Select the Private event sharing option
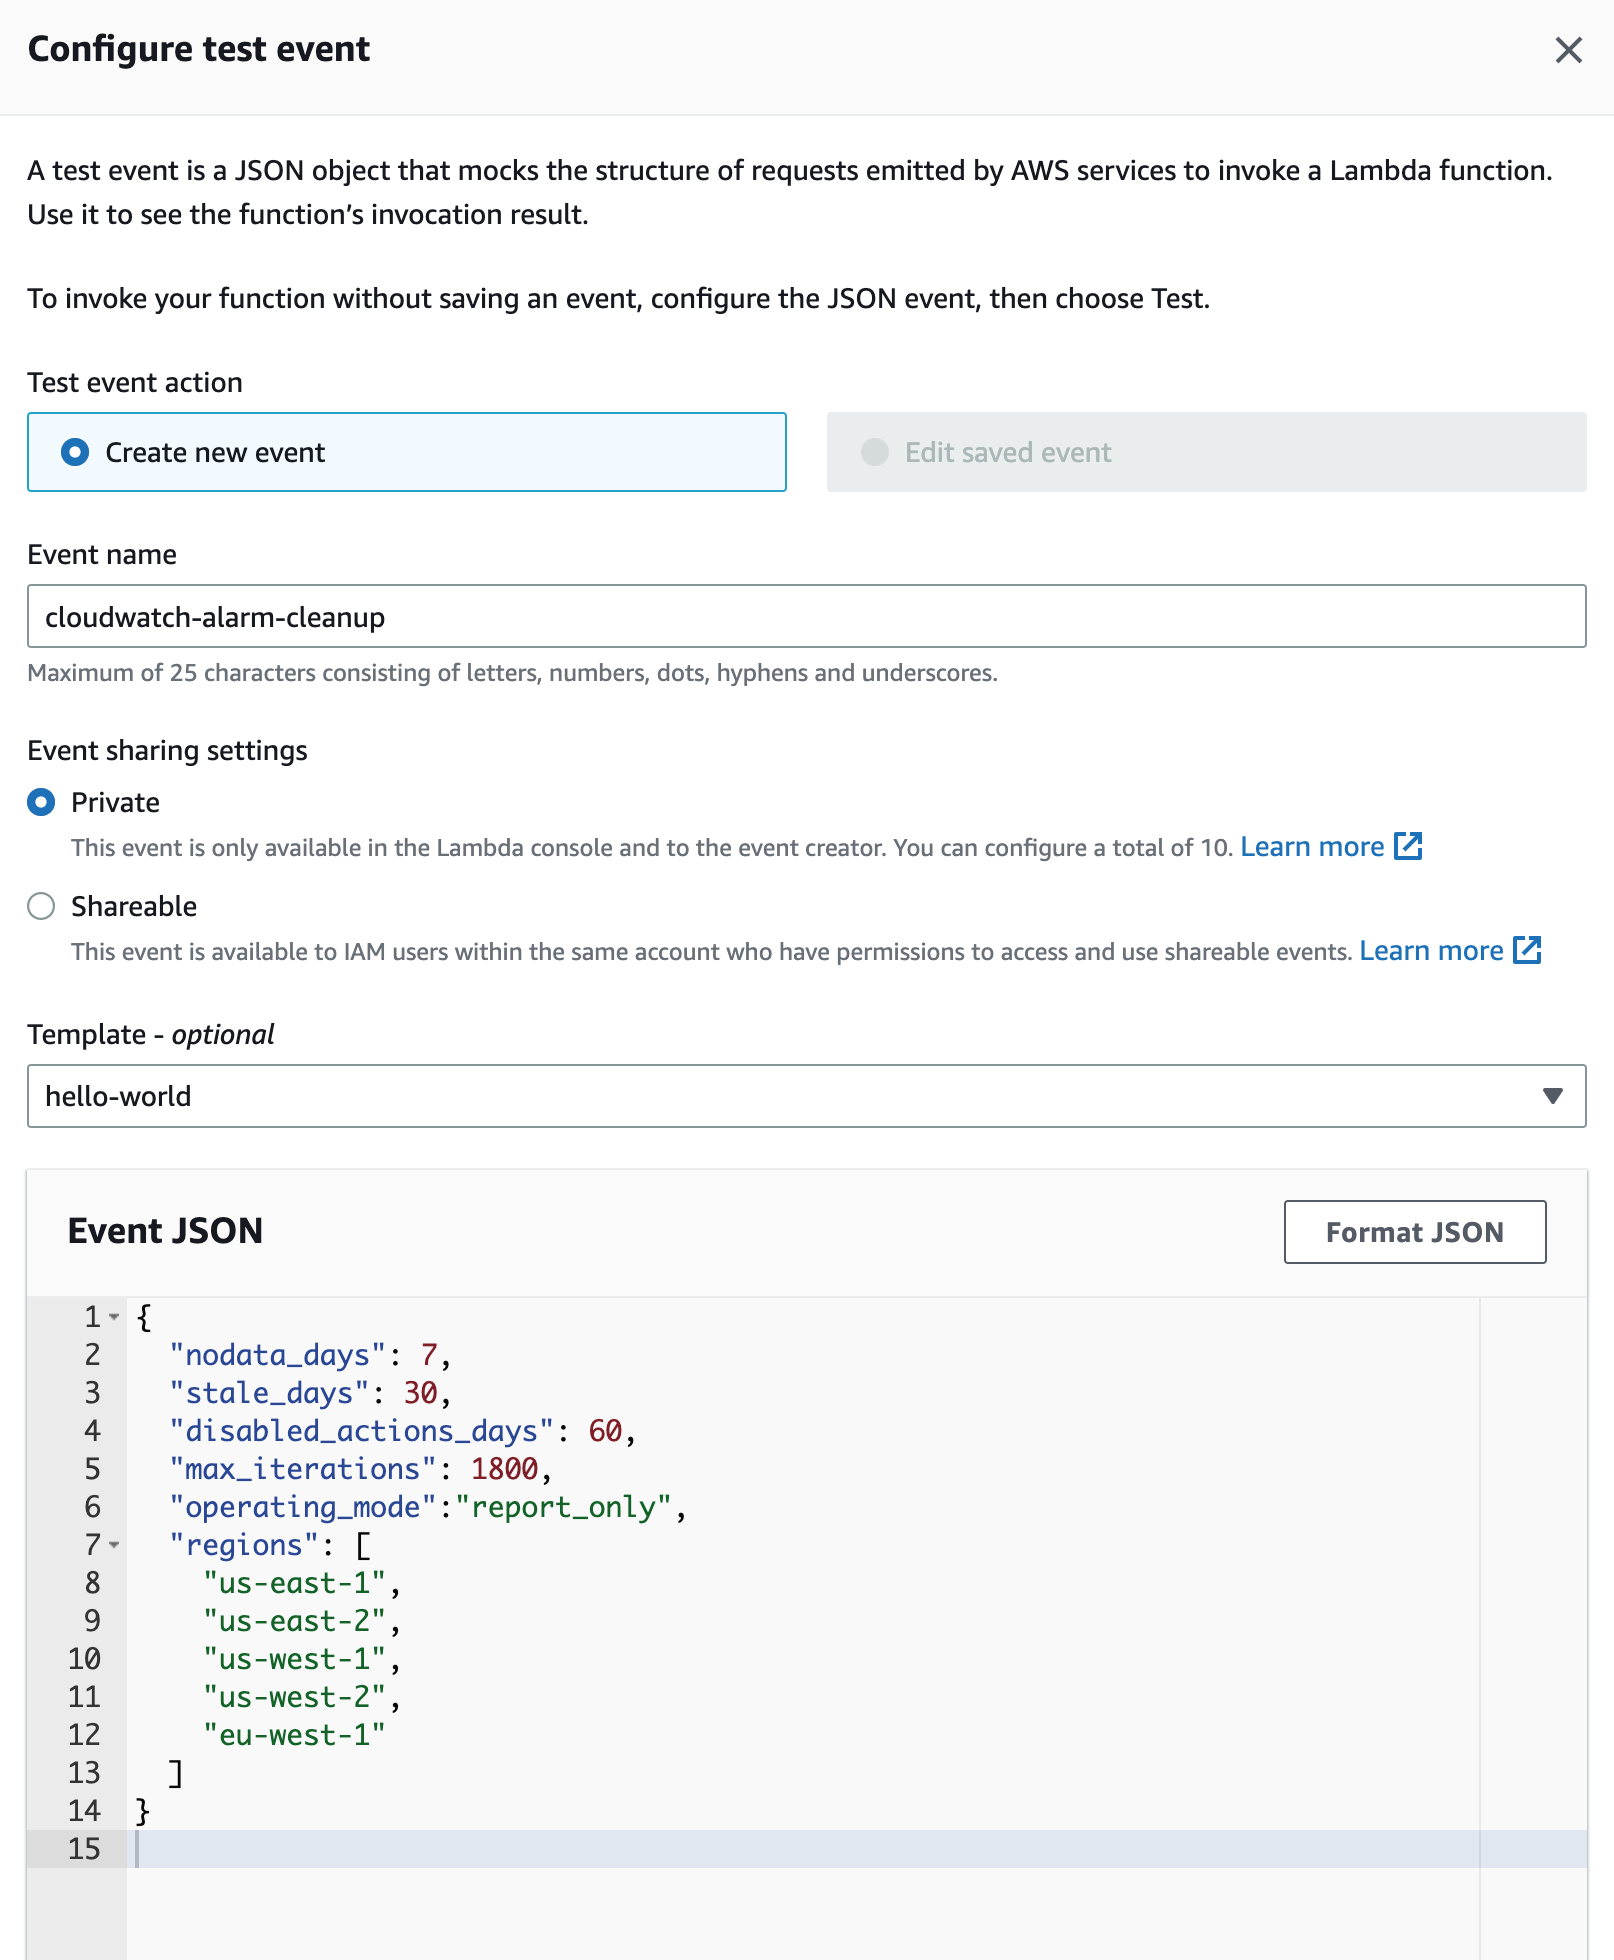The height and width of the screenshot is (1960, 1614). 41,801
